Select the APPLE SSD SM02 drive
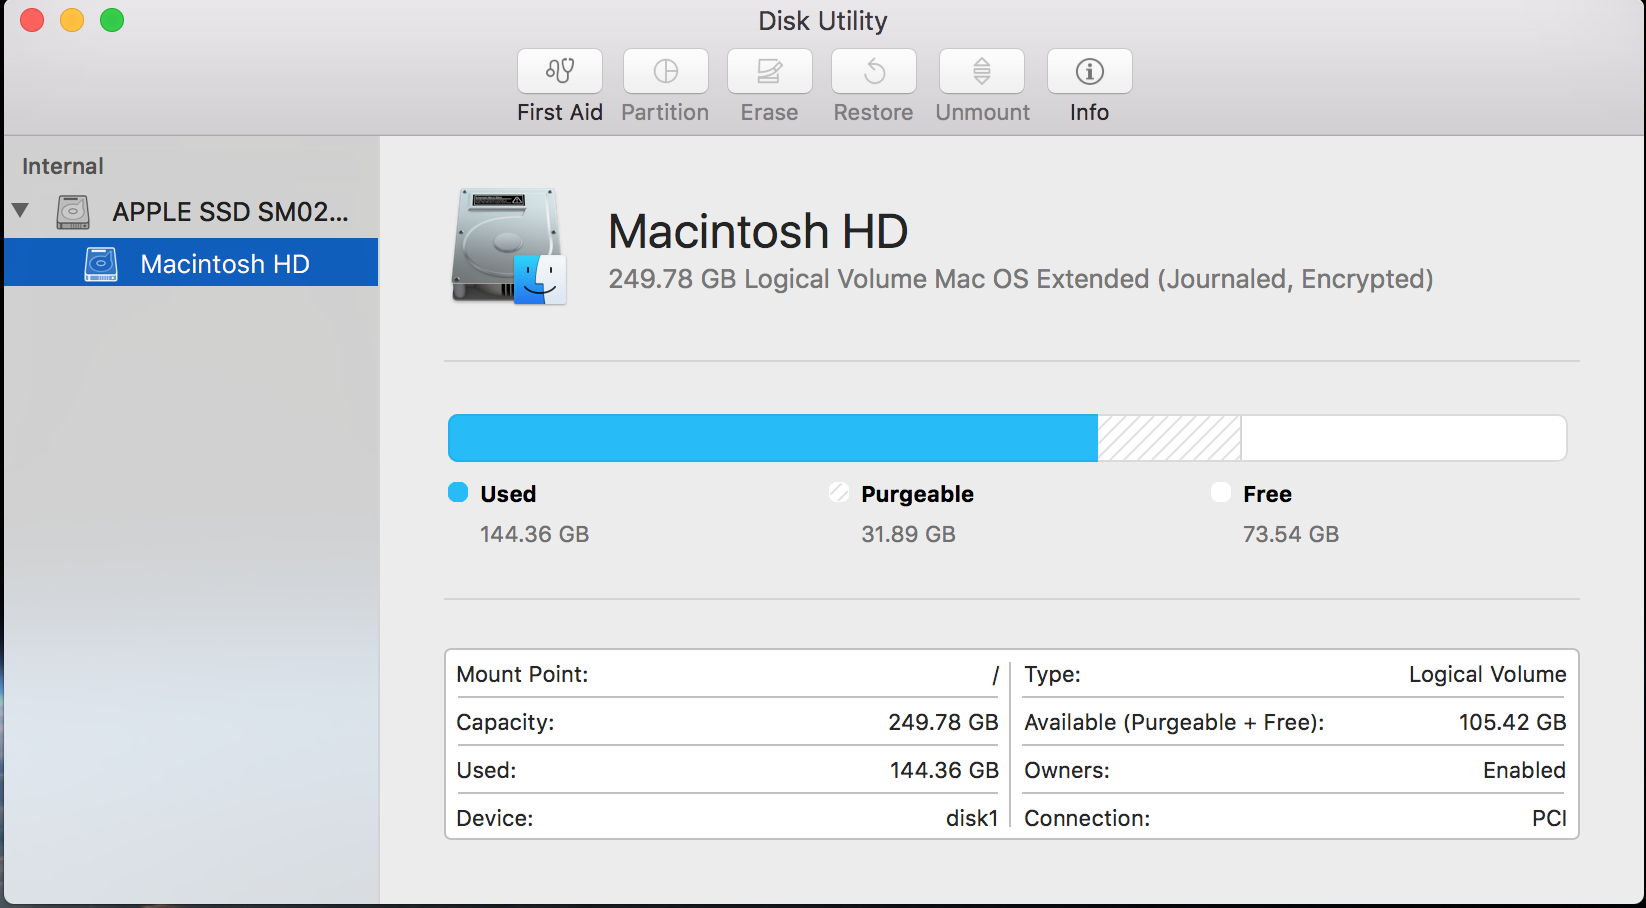Screen dimensions: 1646x908 click(x=190, y=212)
